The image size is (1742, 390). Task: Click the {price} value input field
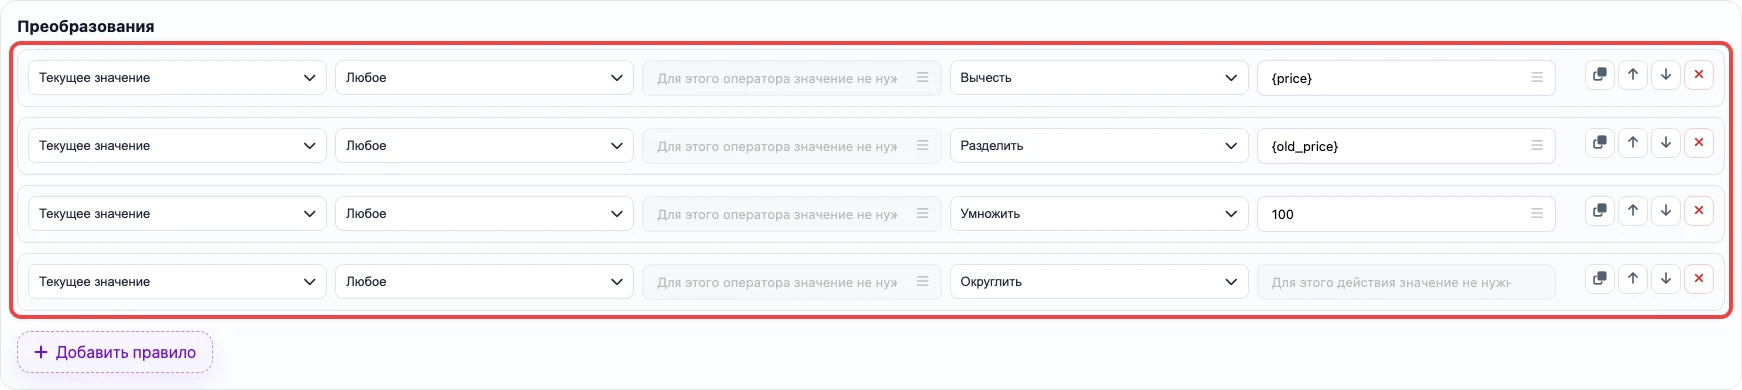click(x=1406, y=78)
